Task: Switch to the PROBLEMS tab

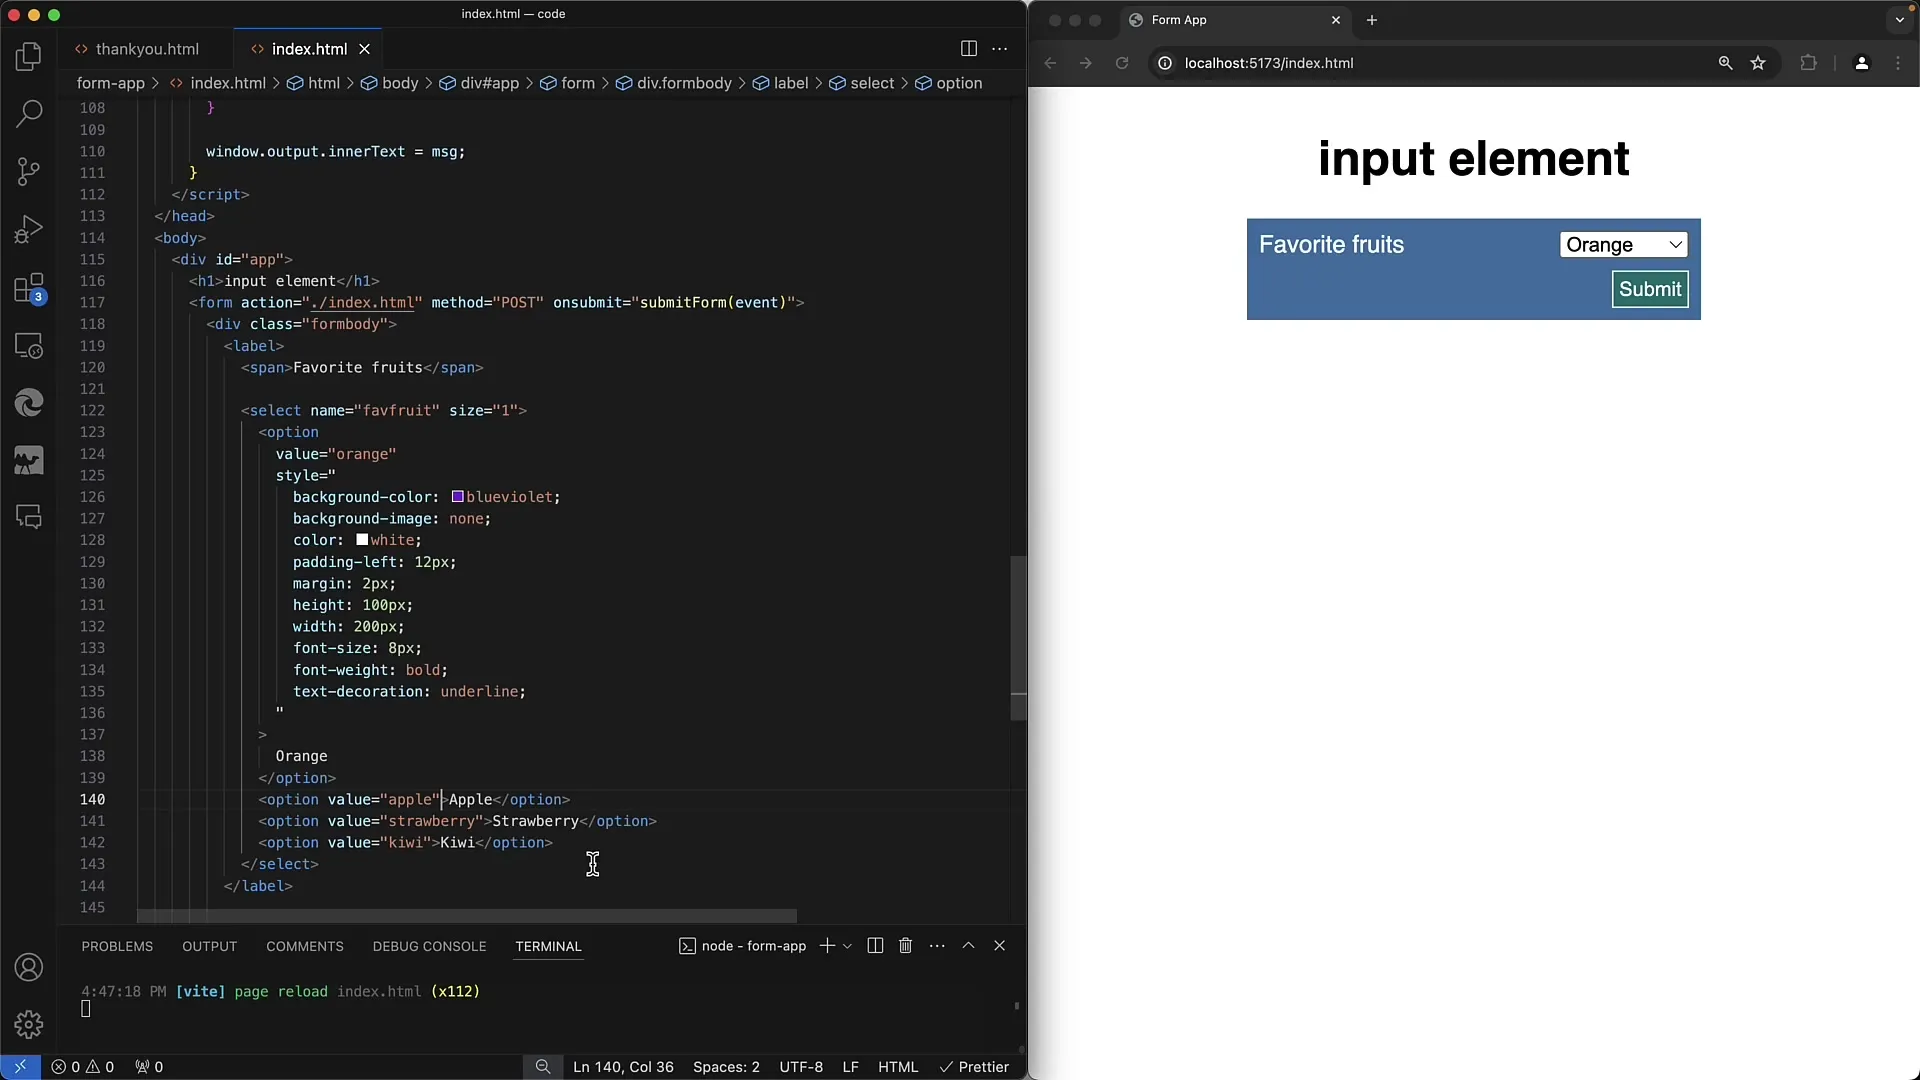Action: [x=117, y=945]
